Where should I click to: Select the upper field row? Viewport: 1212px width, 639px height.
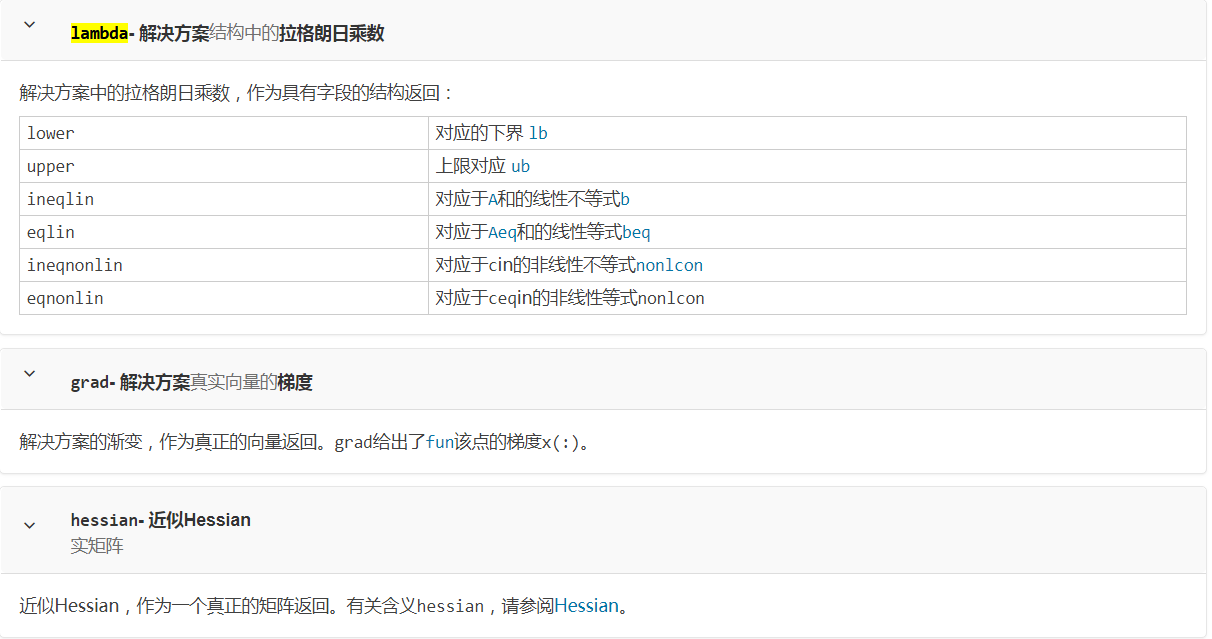pyautogui.click(x=50, y=165)
